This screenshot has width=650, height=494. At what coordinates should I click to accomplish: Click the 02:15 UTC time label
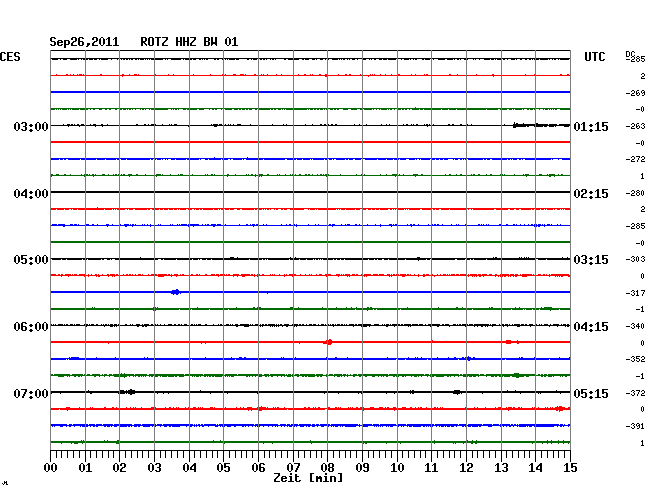[x=591, y=194]
